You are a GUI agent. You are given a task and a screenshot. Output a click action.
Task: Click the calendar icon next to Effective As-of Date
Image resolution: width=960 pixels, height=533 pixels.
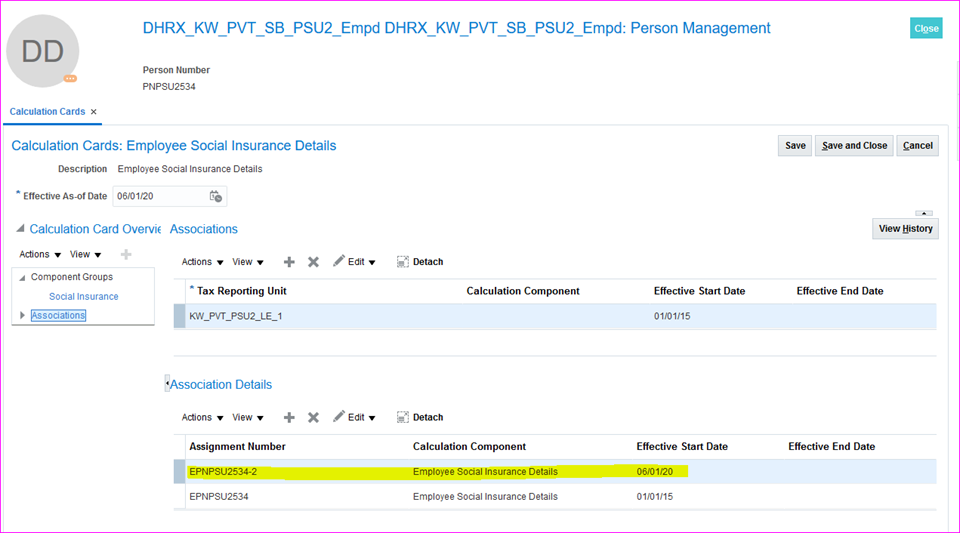215,196
